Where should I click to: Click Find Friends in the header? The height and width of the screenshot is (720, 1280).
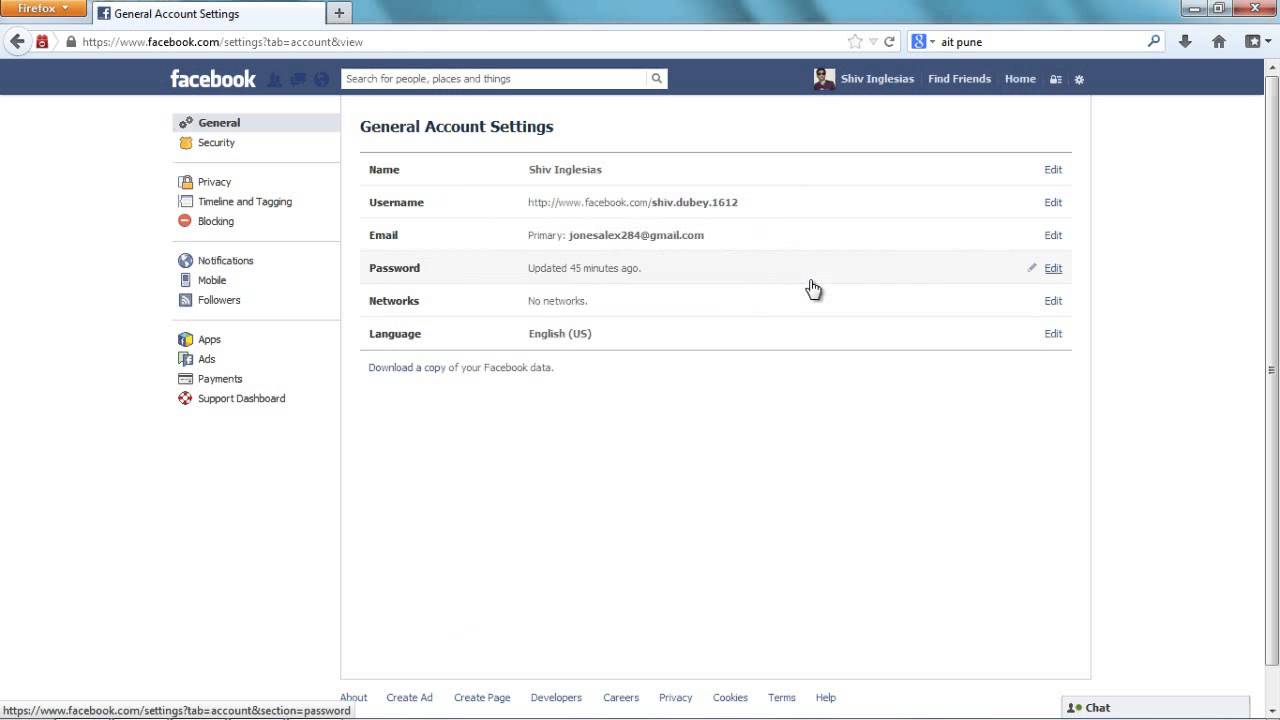pos(959,79)
